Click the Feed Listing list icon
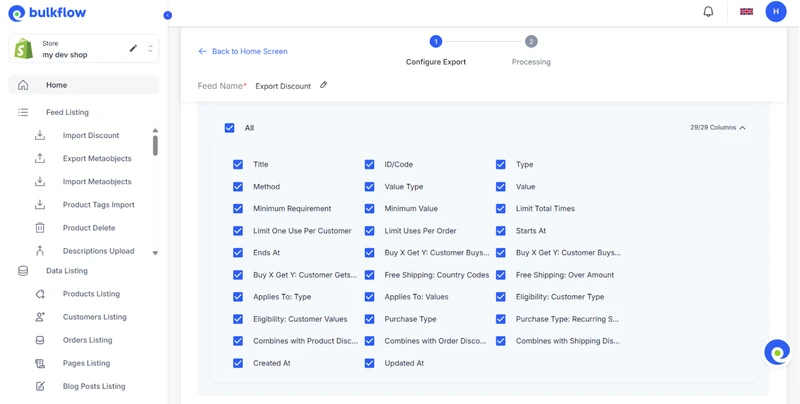 tap(23, 112)
